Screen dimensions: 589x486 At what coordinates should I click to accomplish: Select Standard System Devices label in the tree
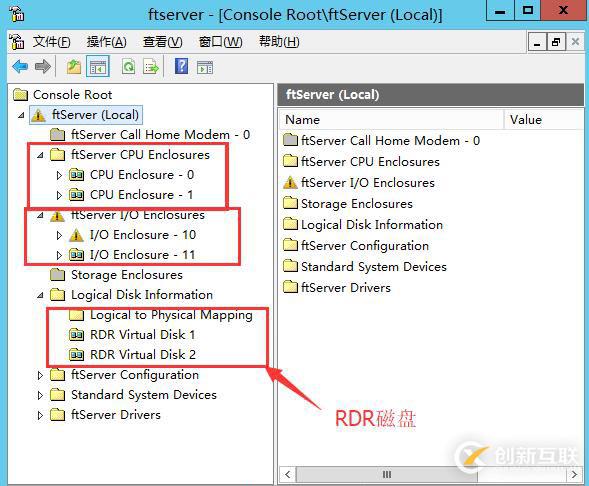(144, 395)
